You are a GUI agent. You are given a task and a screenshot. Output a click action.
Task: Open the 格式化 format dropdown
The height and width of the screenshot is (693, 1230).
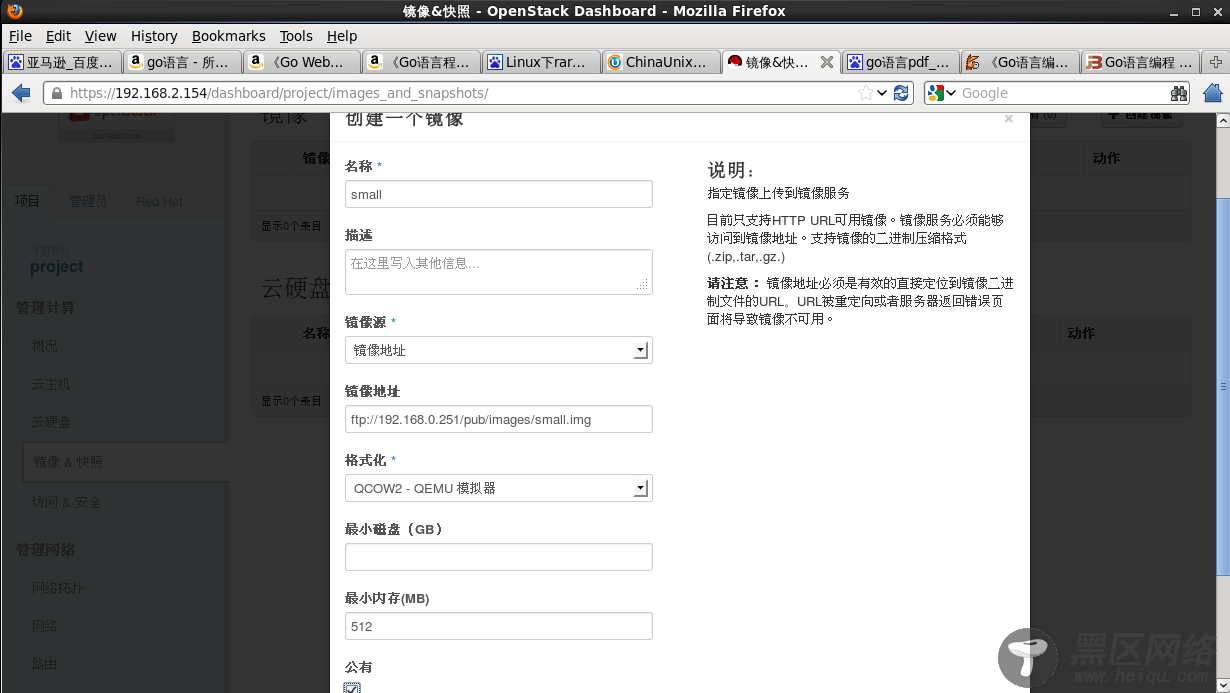point(499,488)
